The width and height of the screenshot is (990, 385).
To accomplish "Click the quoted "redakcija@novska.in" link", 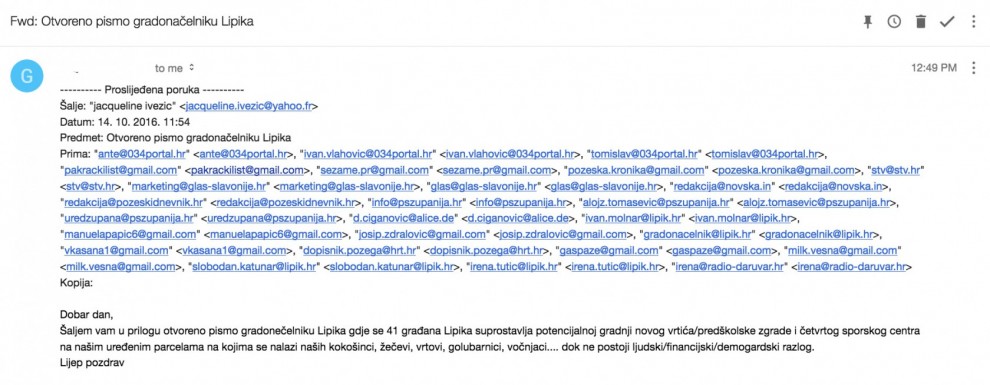I will (x=722, y=186).
